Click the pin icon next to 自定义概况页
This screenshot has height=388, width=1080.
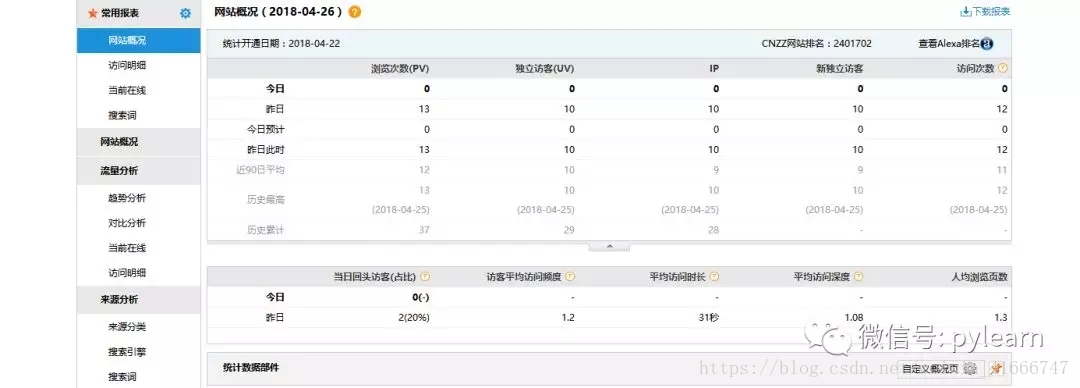[x=995, y=369]
